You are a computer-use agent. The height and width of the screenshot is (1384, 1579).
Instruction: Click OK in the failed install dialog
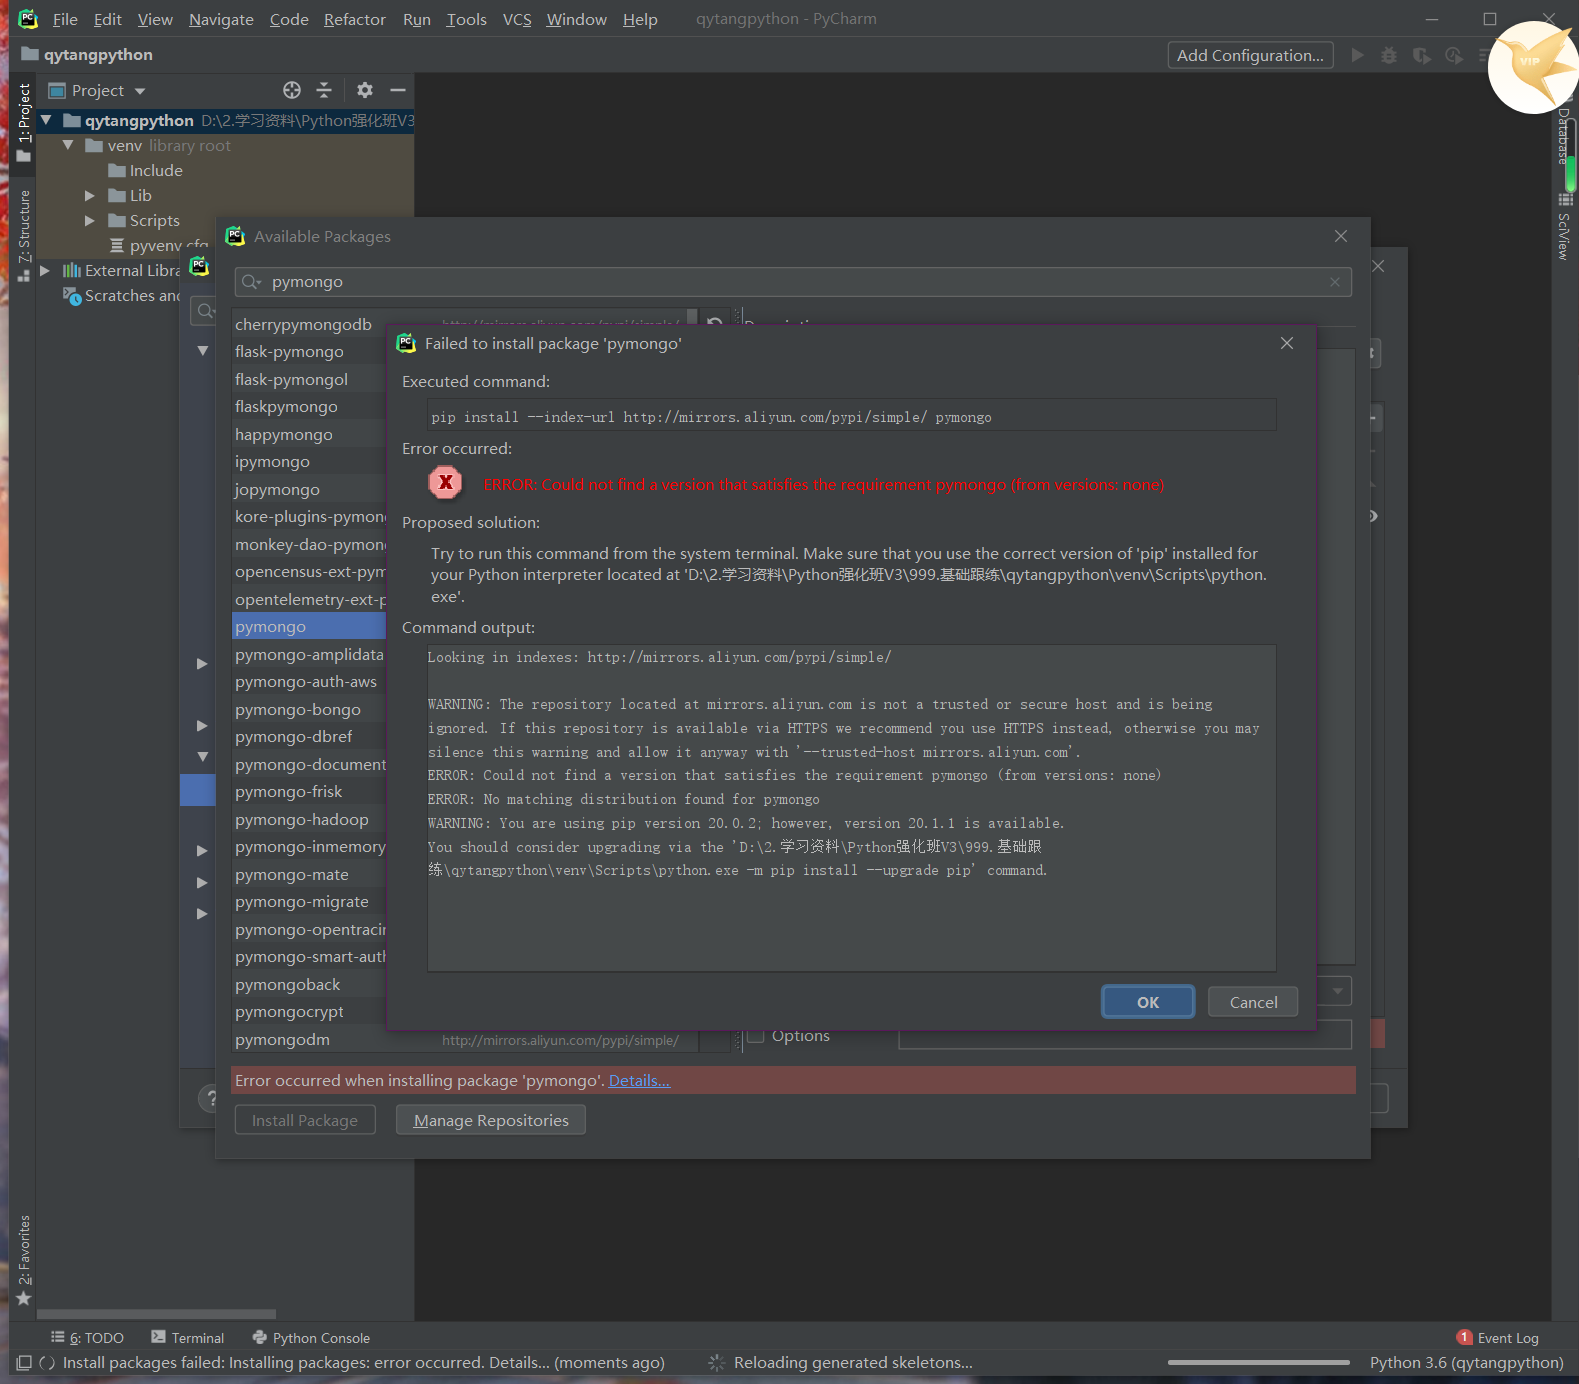point(1147,1002)
